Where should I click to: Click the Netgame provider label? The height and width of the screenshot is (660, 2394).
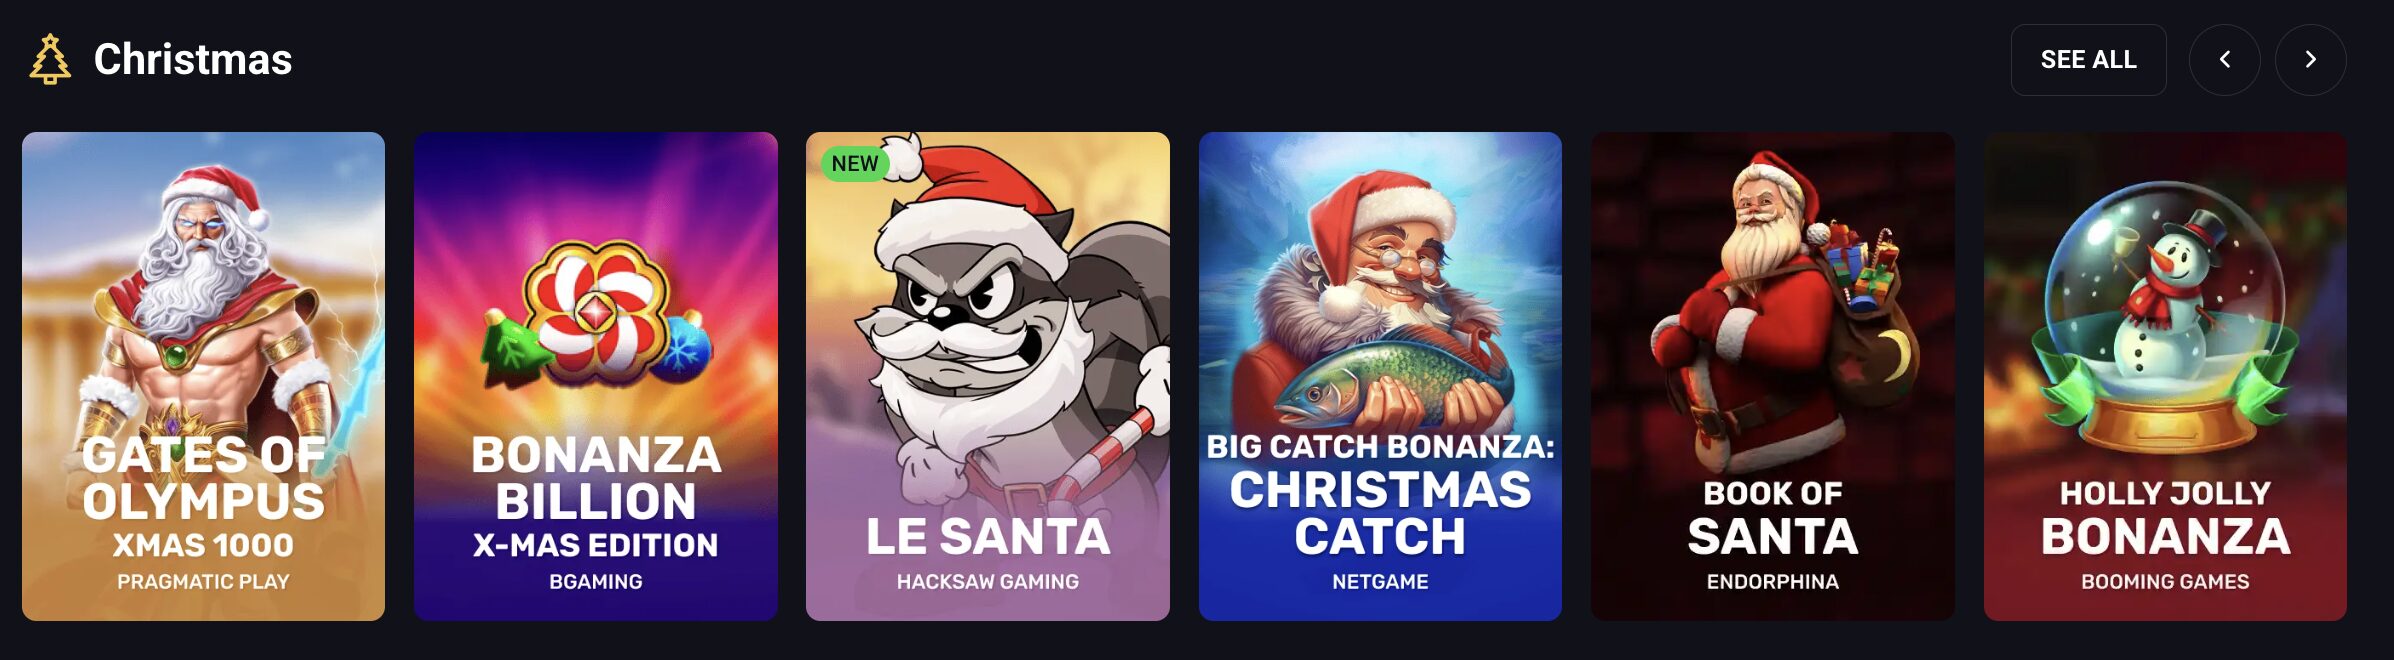[1380, 582]
